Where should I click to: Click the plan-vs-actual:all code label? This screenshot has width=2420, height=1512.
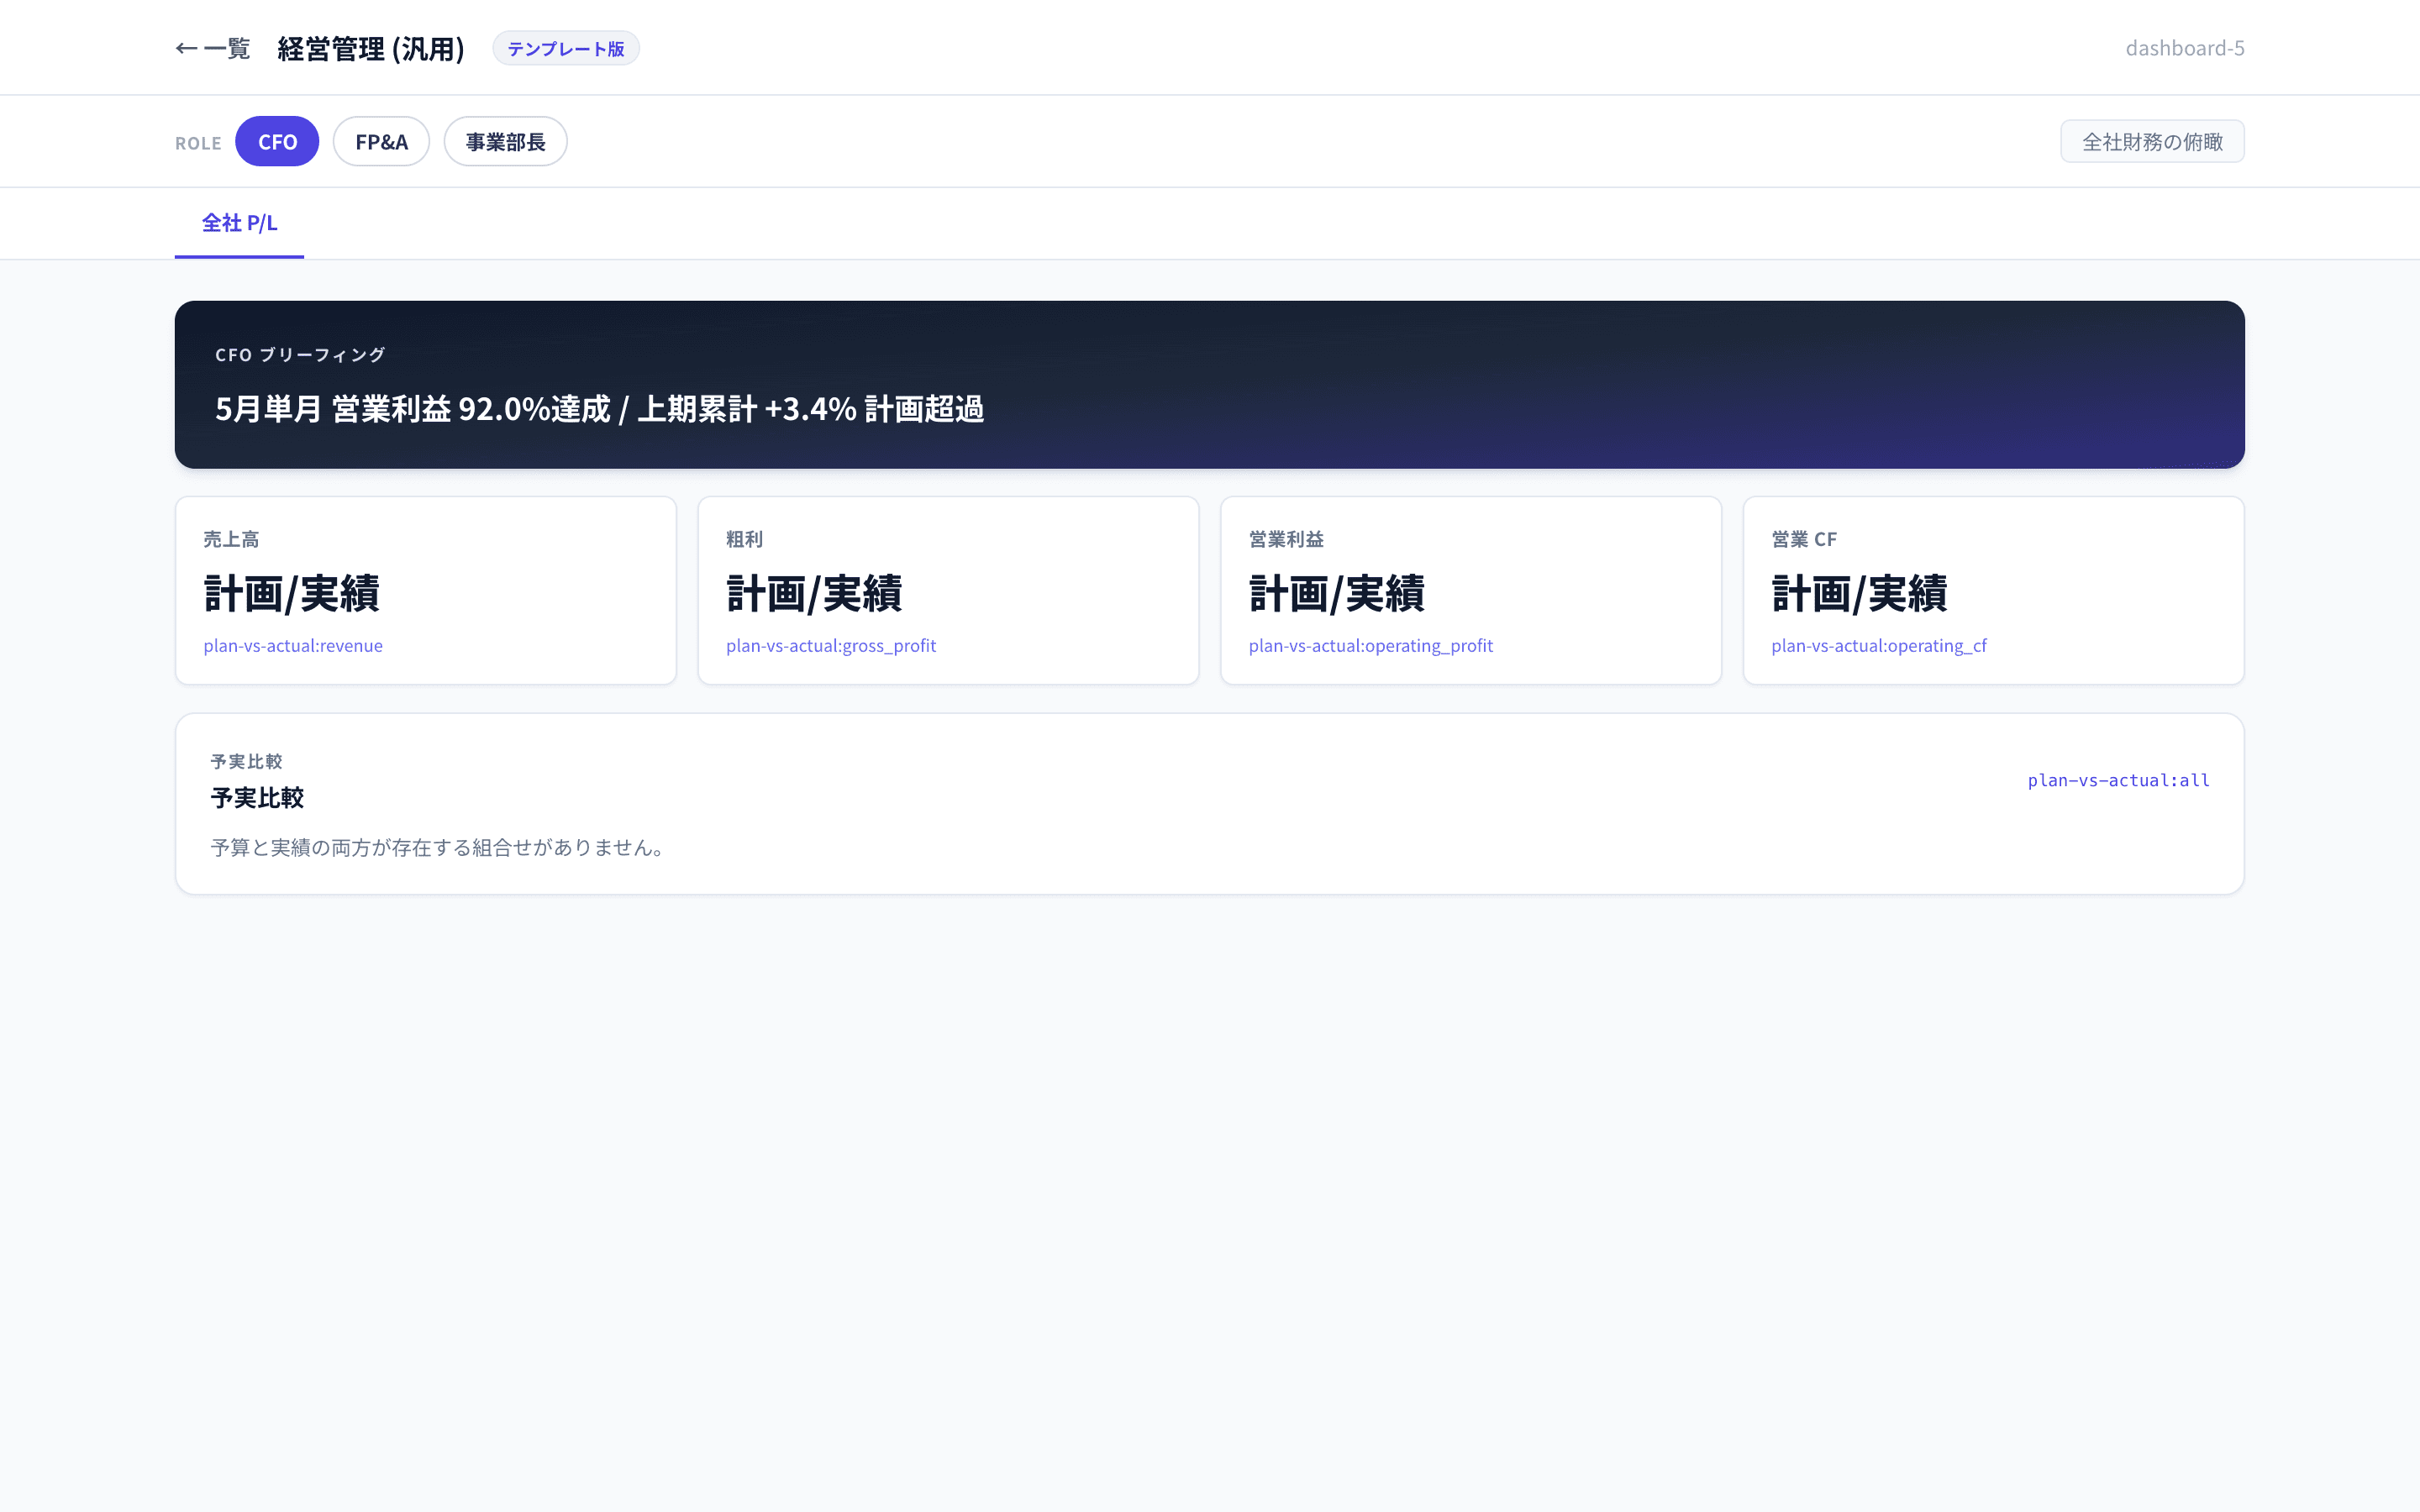[2118, 780]
